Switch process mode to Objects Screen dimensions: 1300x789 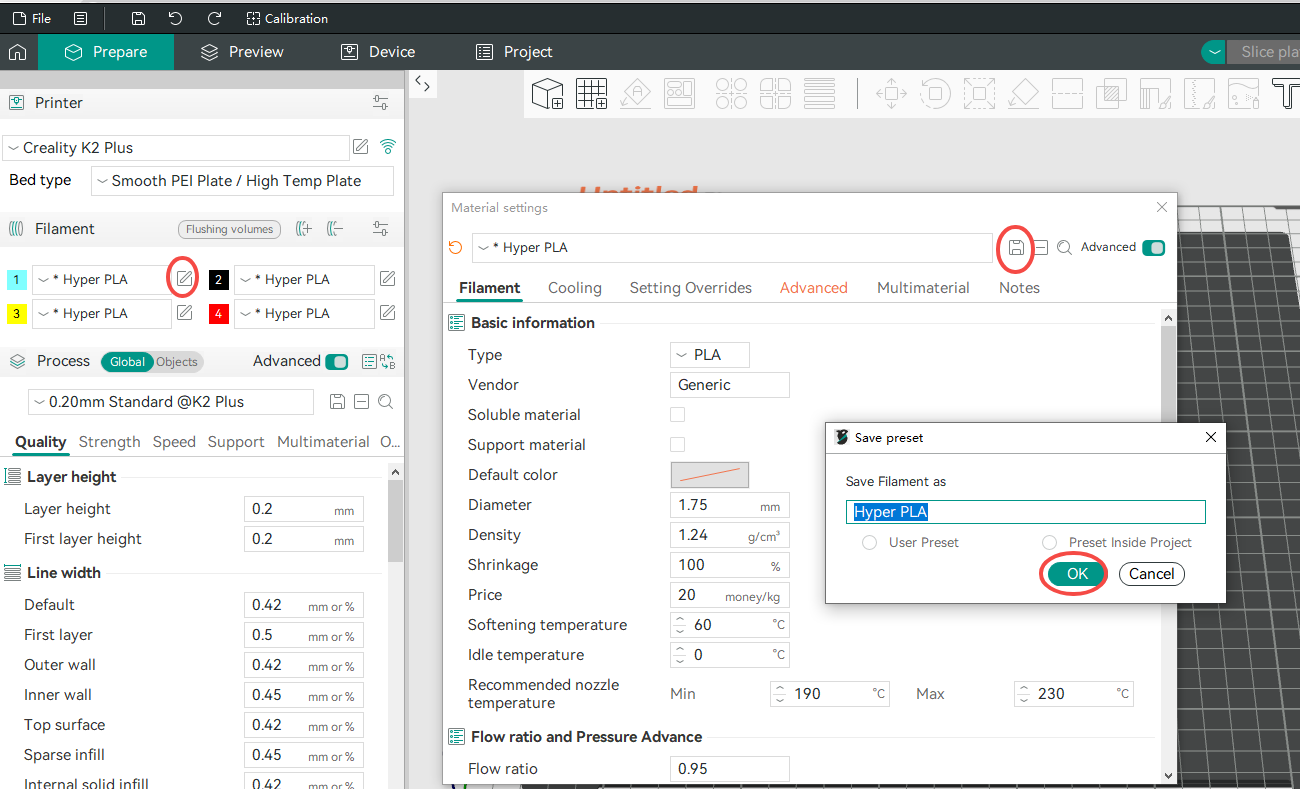[x=177, y=362]
